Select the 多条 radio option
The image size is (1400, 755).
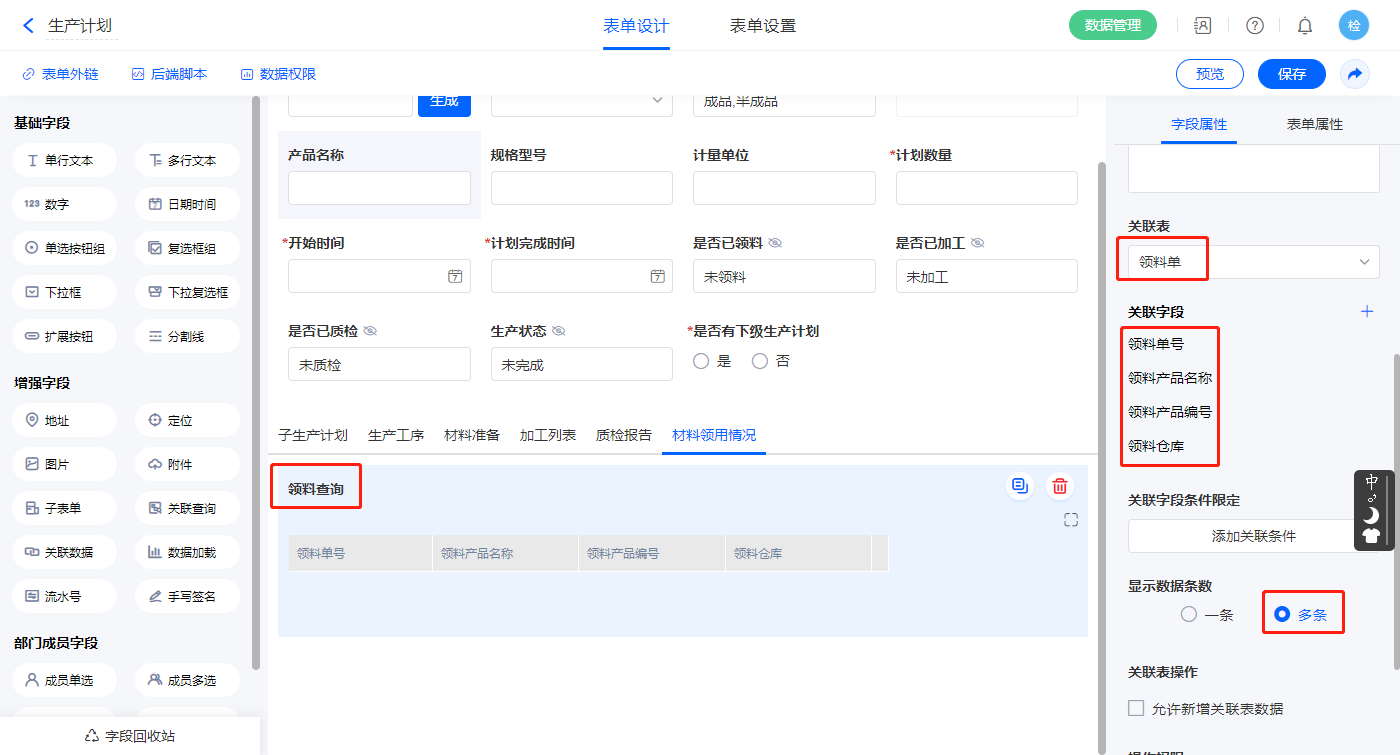tap(1282, 615)
